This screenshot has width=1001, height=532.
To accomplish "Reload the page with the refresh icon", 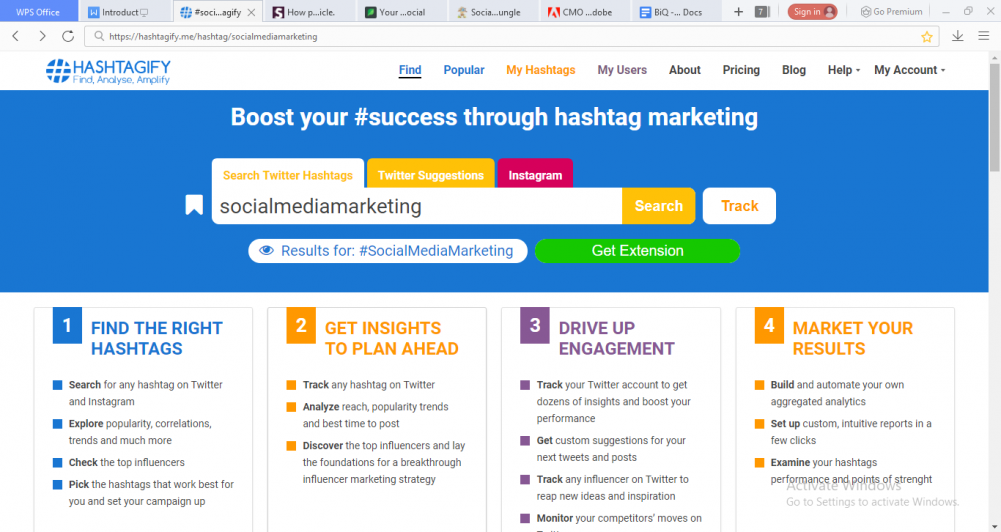I will click(68, 36).
